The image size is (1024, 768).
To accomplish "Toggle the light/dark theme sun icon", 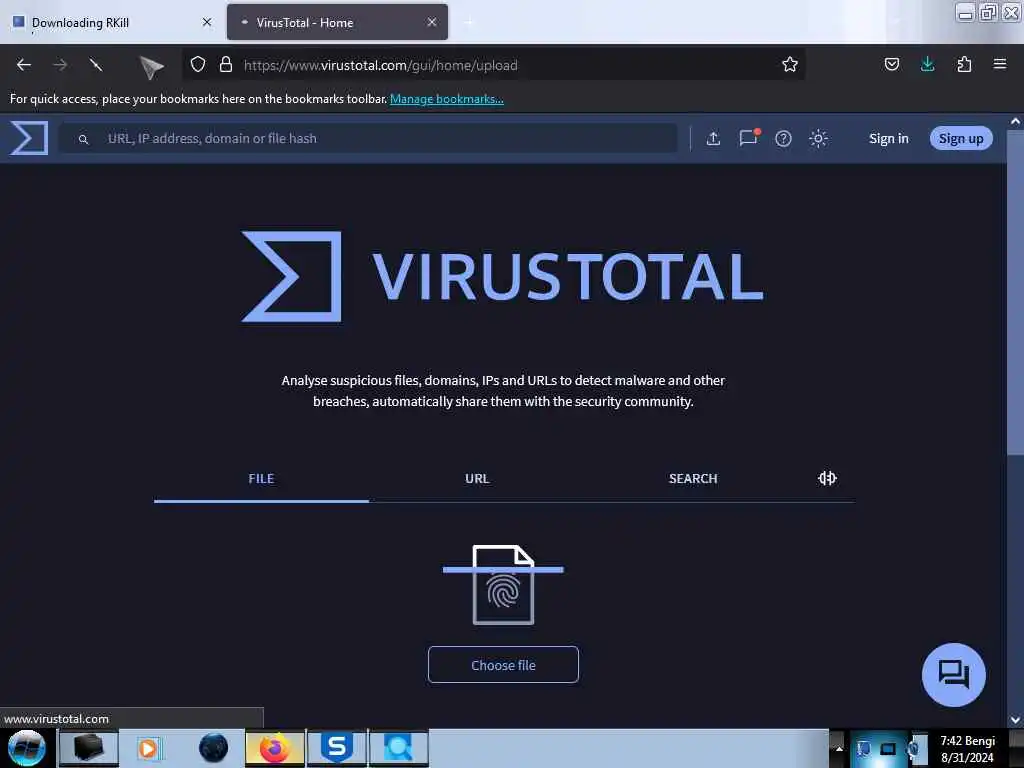I will coord(818,138).
